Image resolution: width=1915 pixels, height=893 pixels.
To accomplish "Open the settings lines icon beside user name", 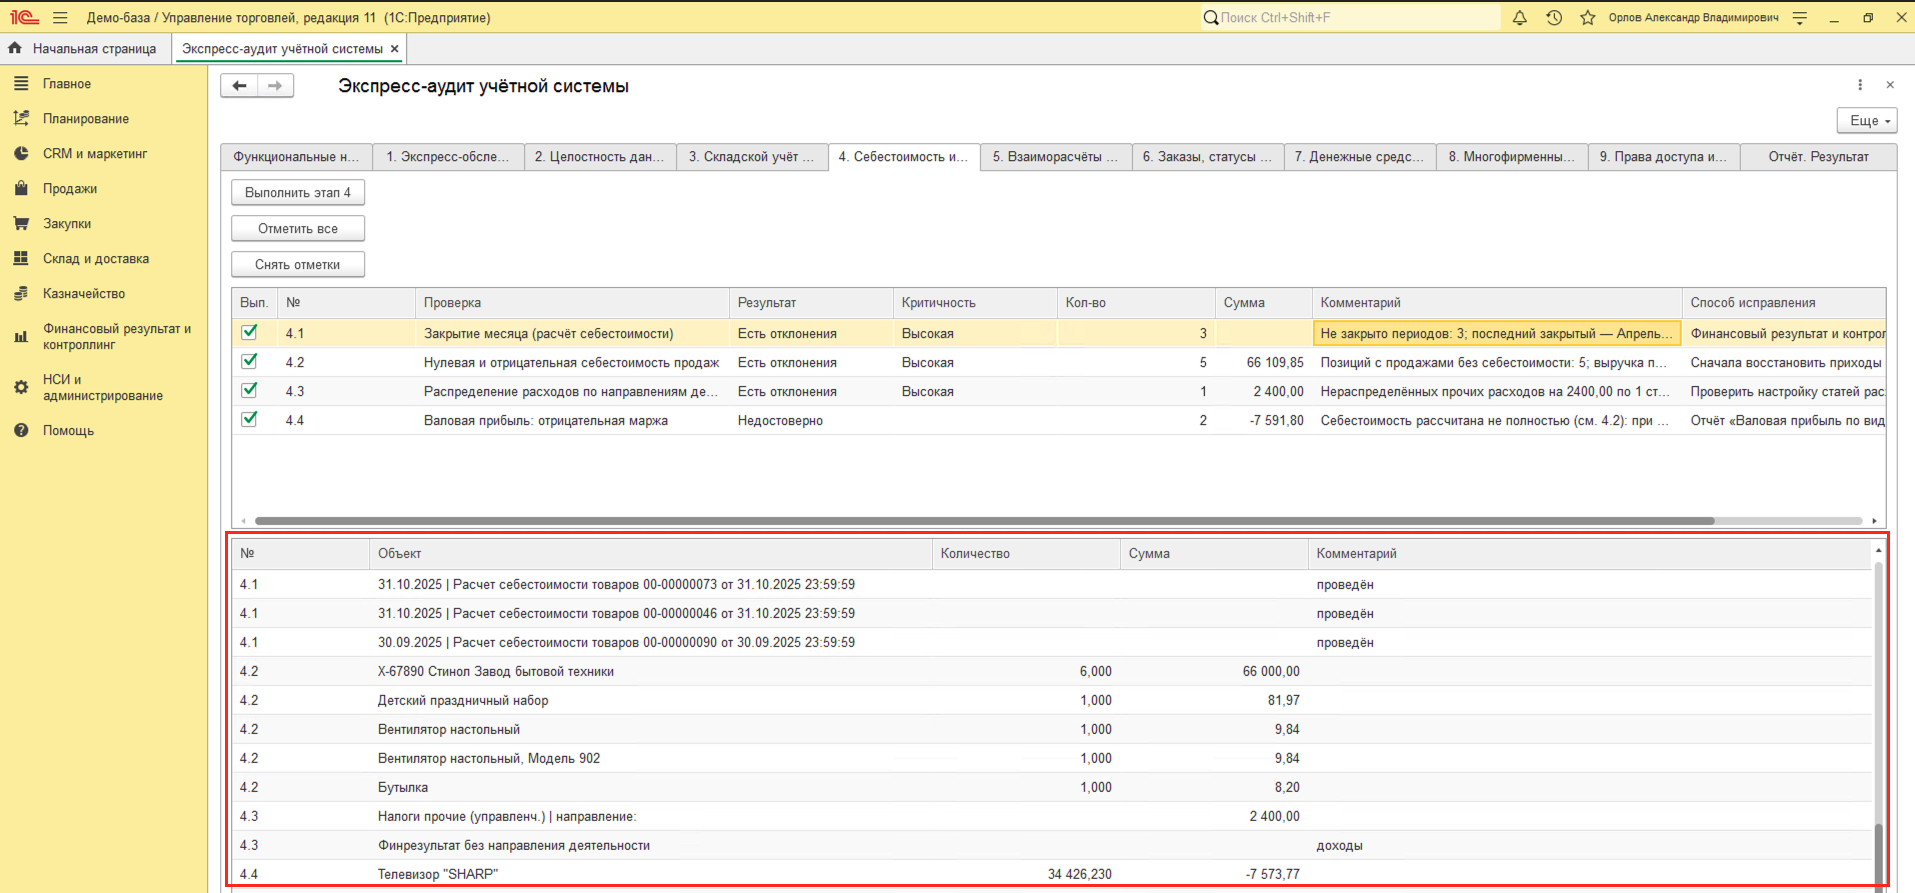I will pos(1800,18).
